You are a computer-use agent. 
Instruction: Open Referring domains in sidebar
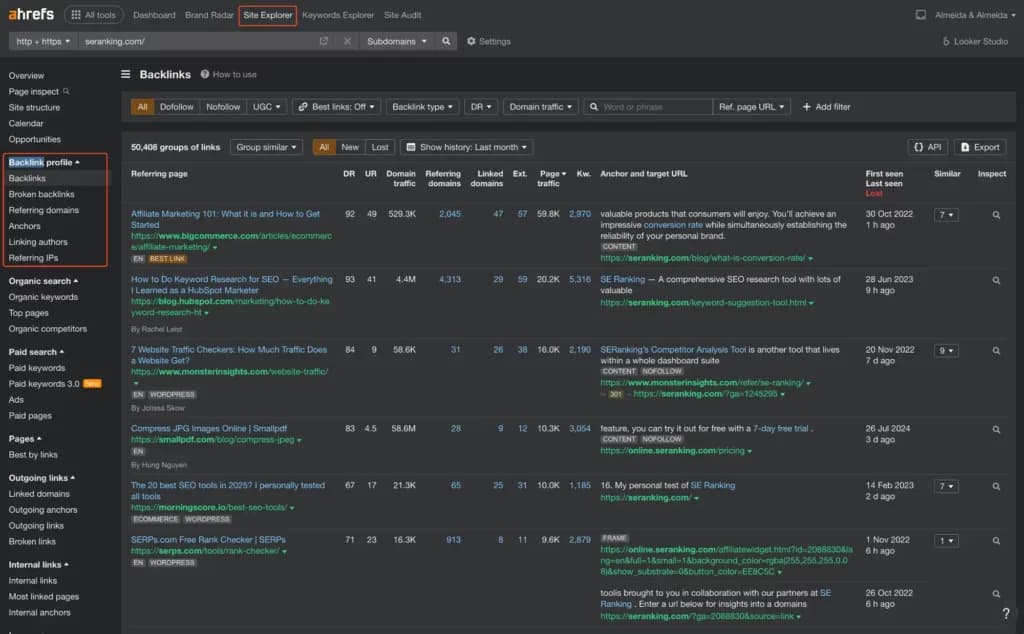pyautogui.click(x=43, y=210)
